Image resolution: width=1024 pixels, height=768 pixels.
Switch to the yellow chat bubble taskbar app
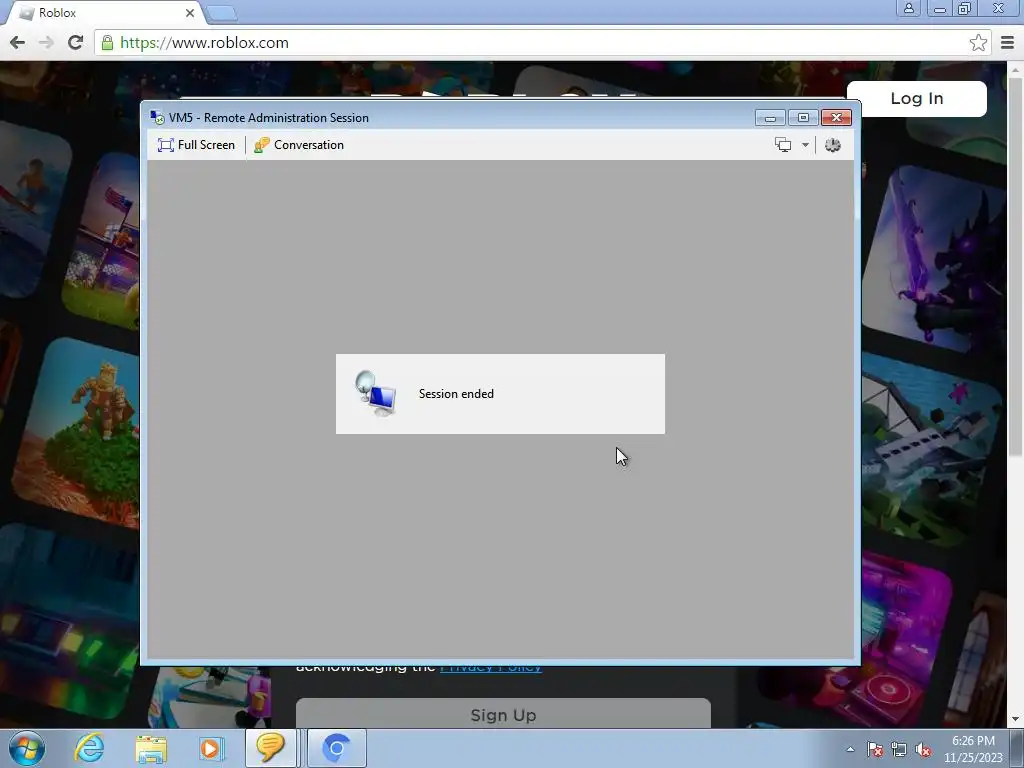270,748
